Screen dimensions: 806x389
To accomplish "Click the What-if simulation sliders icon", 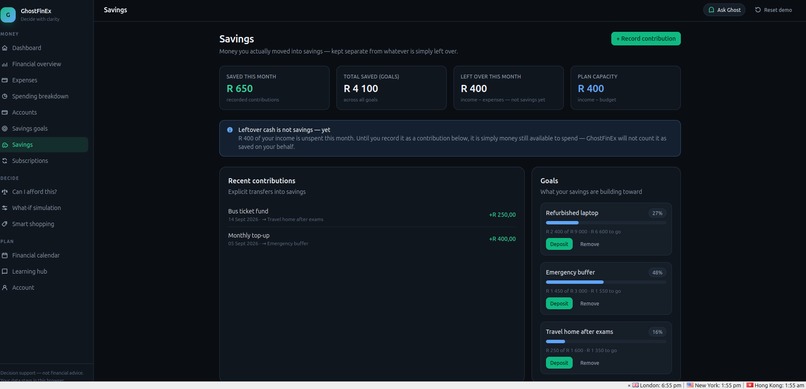I will pyautogui.click(x=5, y=208).
